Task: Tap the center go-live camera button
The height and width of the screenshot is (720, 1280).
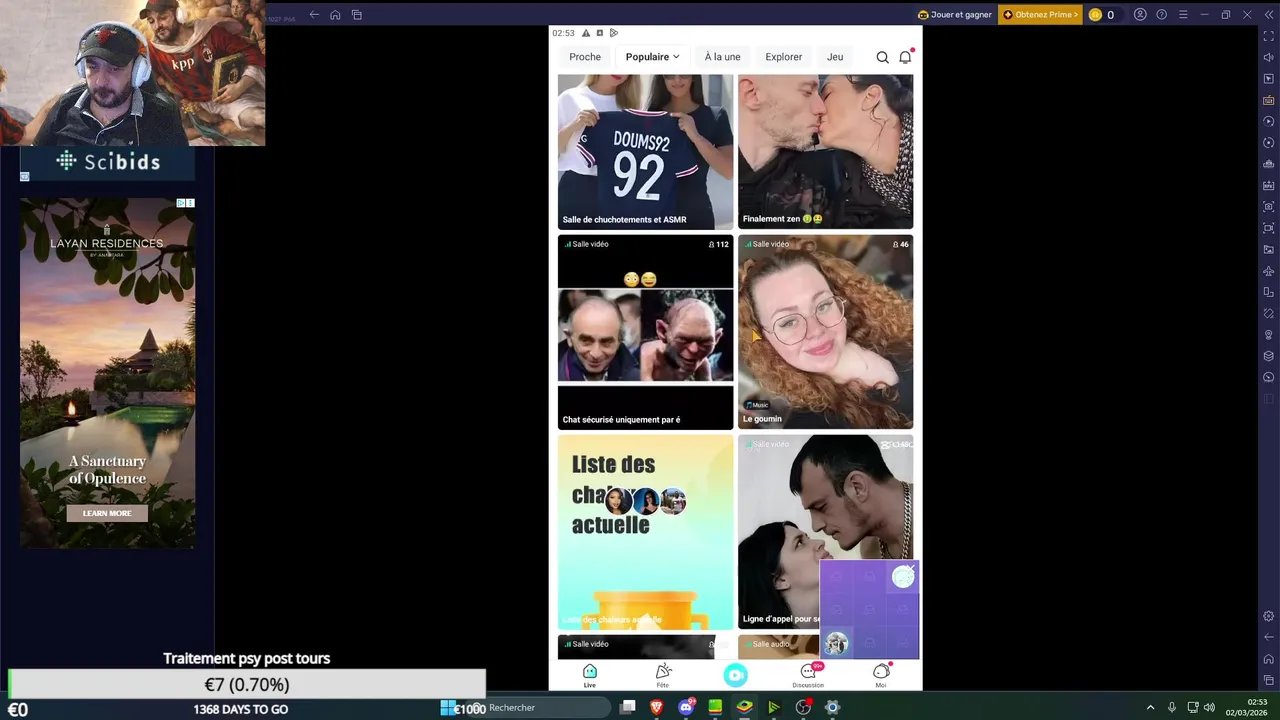Action: (x=735, y=675)
